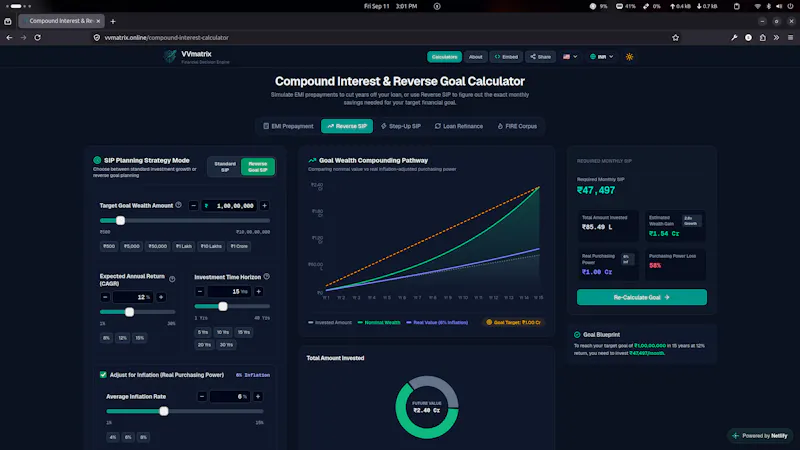Decrease target goal amount with minus
Screen dimensions: 800x450
pos(193,206)
